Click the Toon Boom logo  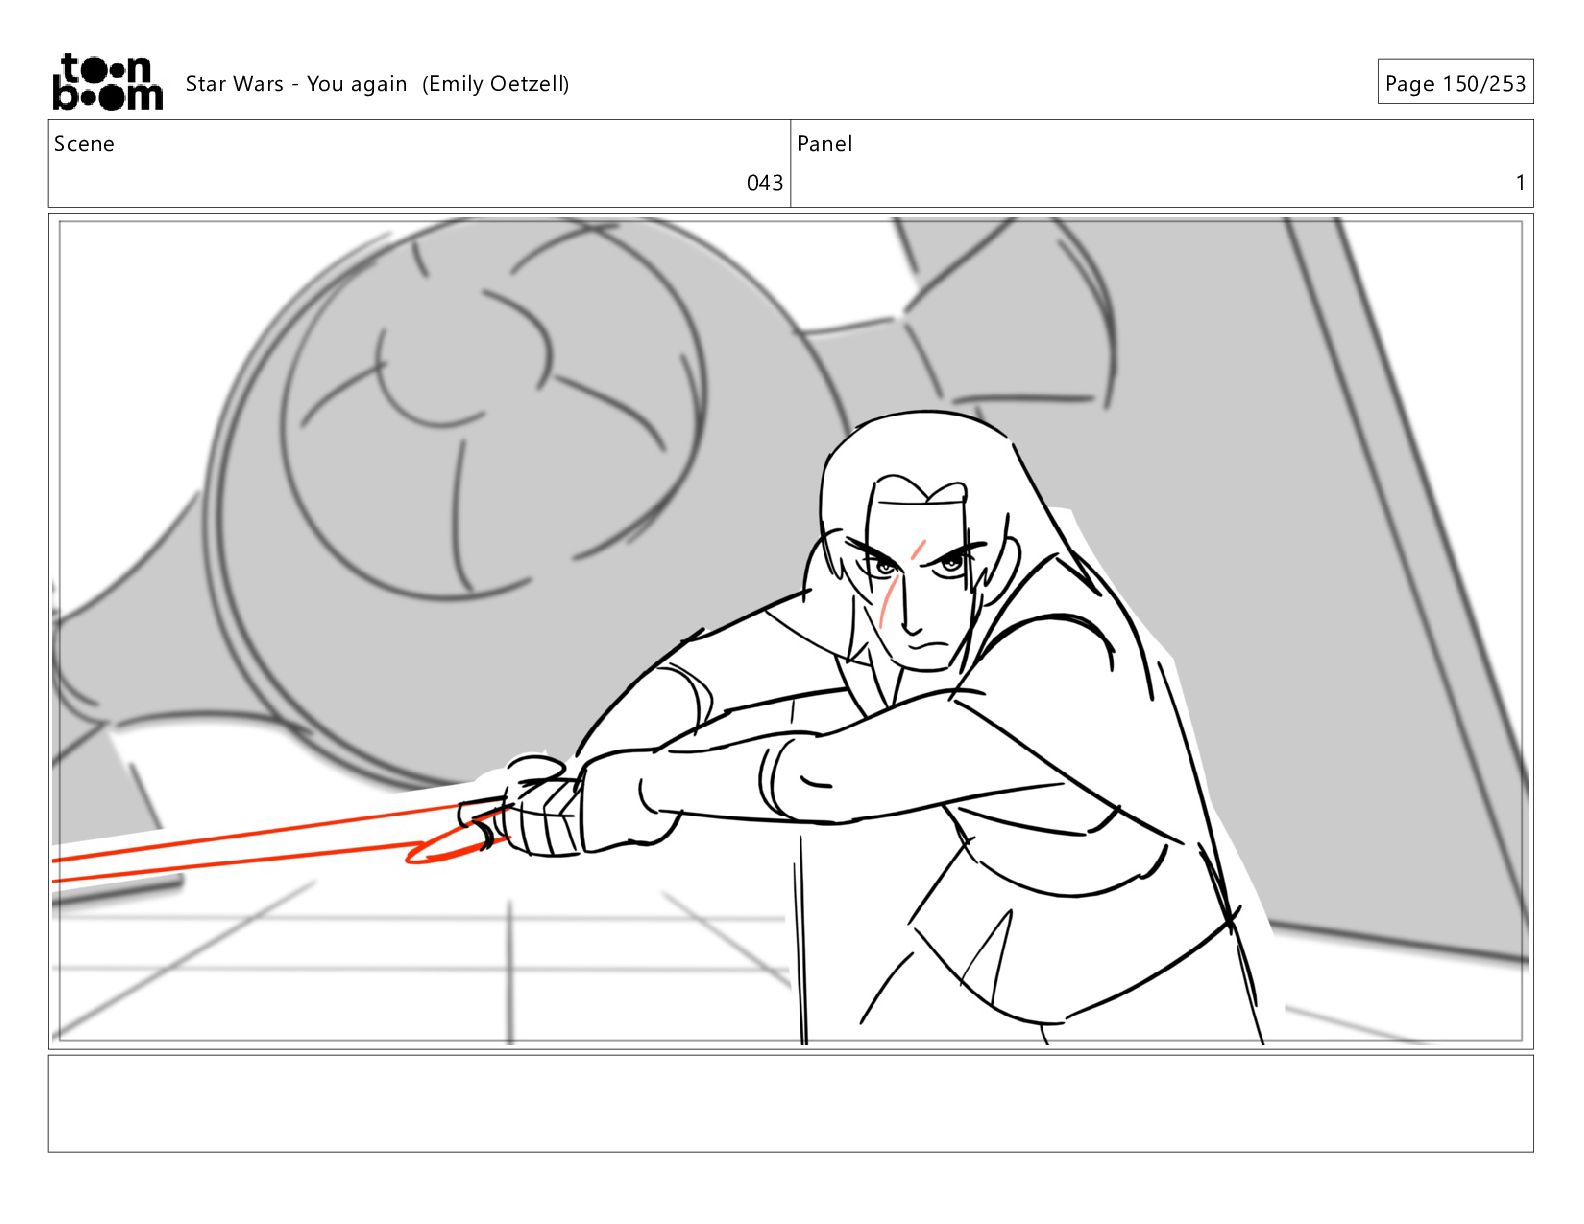(x=107, y=82)
